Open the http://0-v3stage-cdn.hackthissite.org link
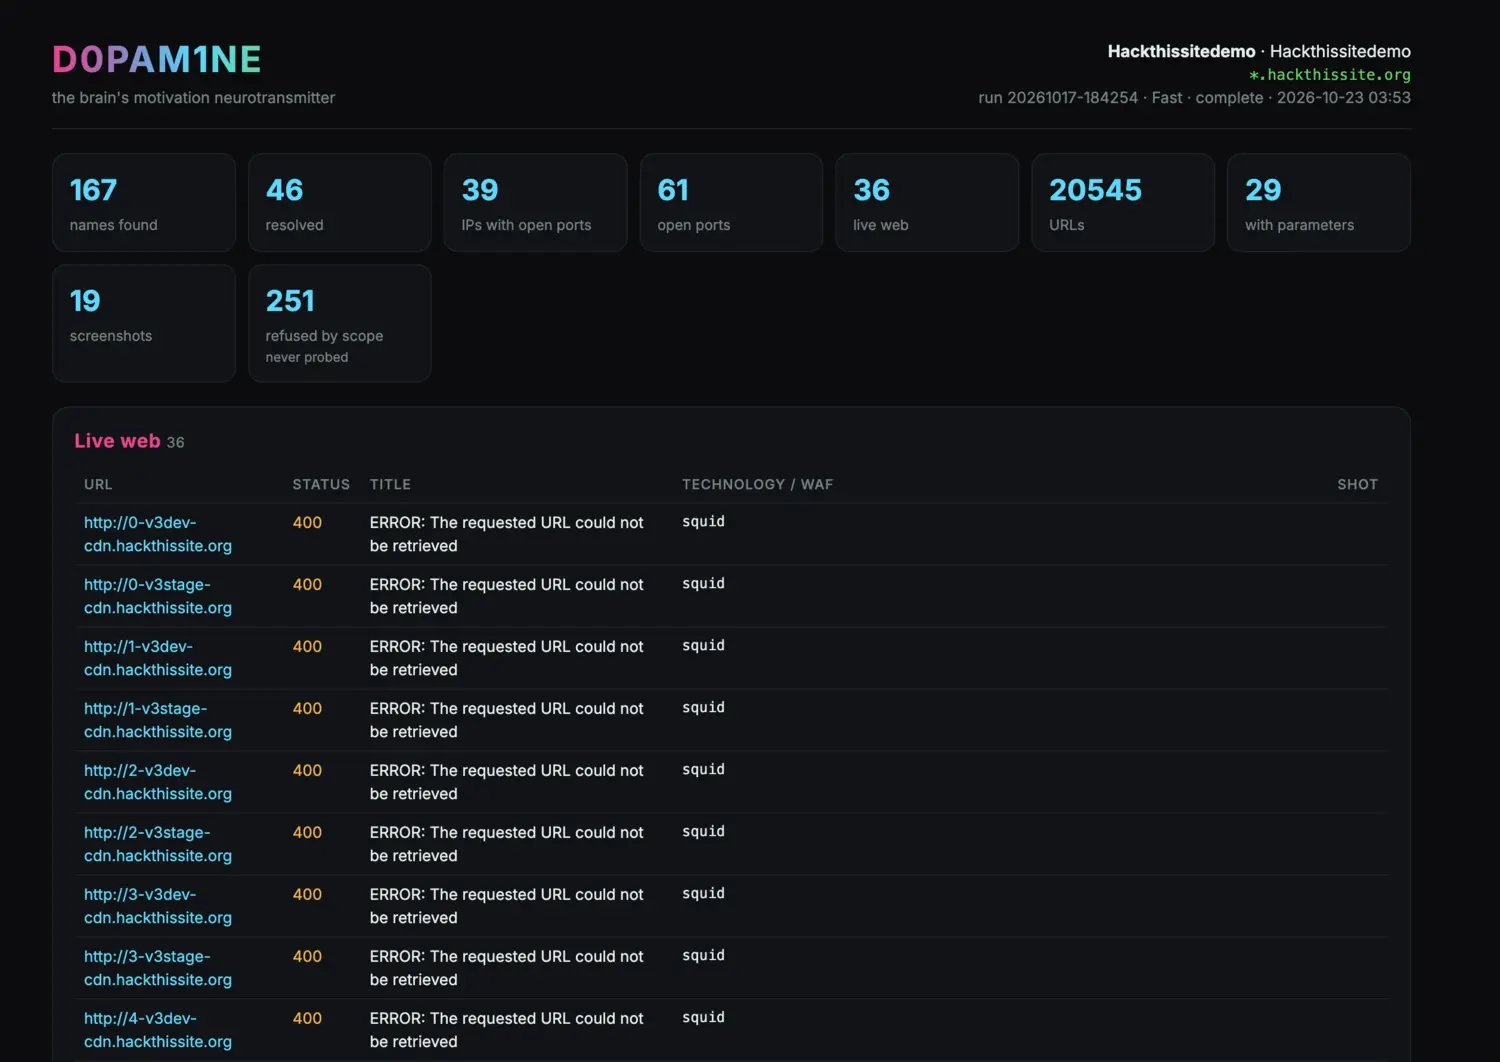 (x=158, y=596)
